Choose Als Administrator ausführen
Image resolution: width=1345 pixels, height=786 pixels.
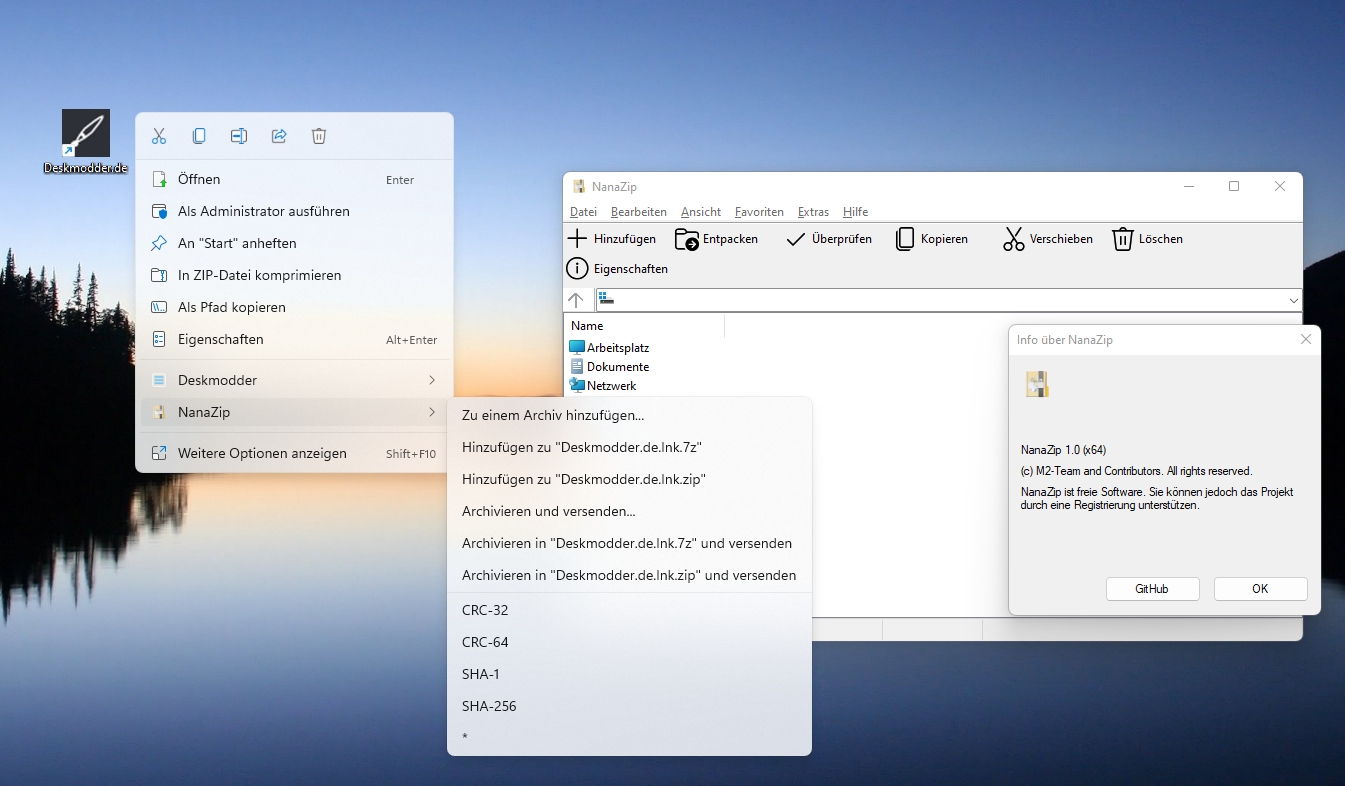(294, 212)
